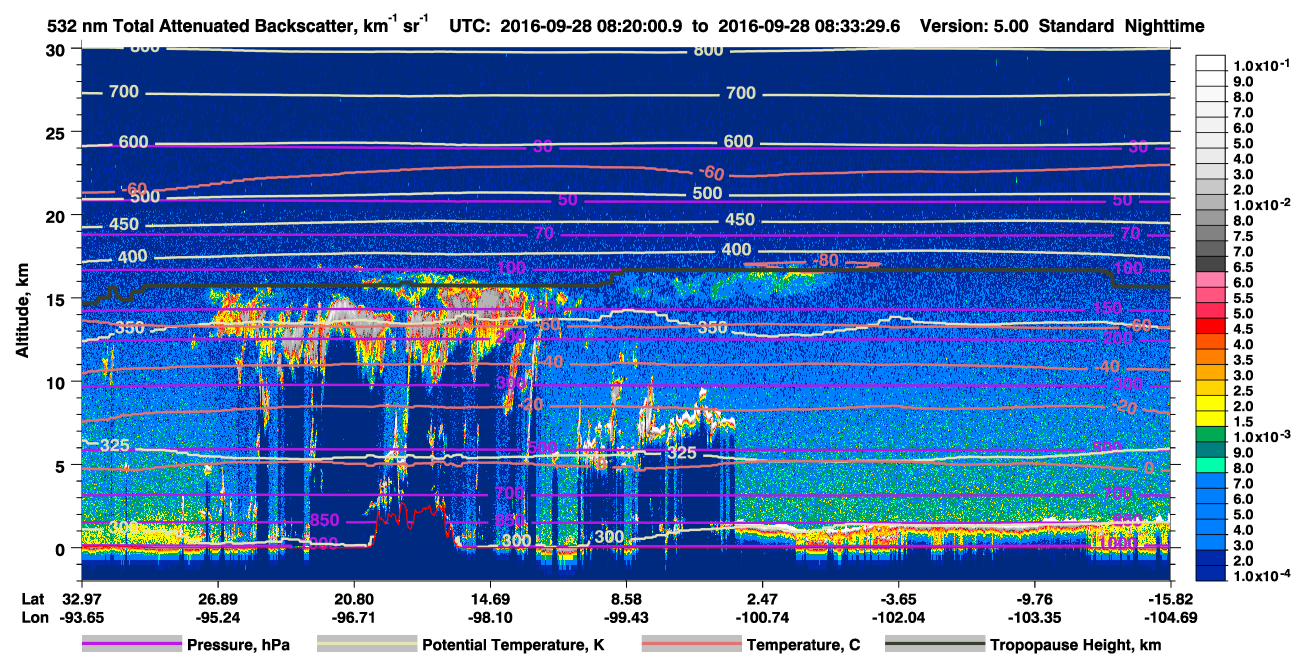Image resolution: width=1300 pixels, height=667 pixels.
Task: Click the latitude value 2.47
Action: pyautogui.click(x=763, y=599)
